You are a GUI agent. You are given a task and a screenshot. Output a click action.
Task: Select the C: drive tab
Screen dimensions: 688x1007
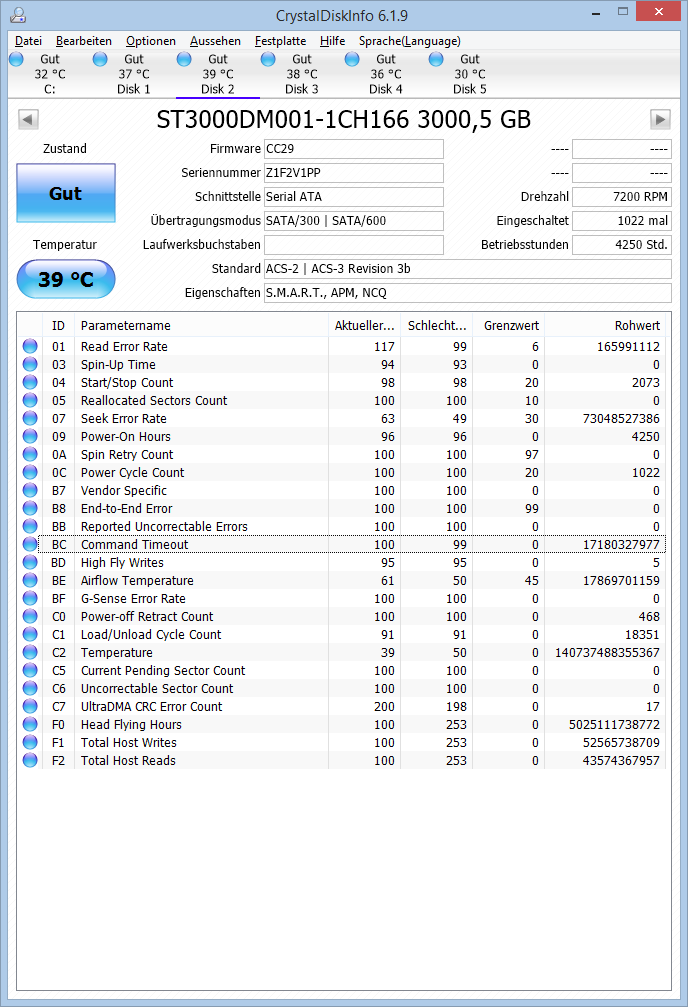coord(49,74)
